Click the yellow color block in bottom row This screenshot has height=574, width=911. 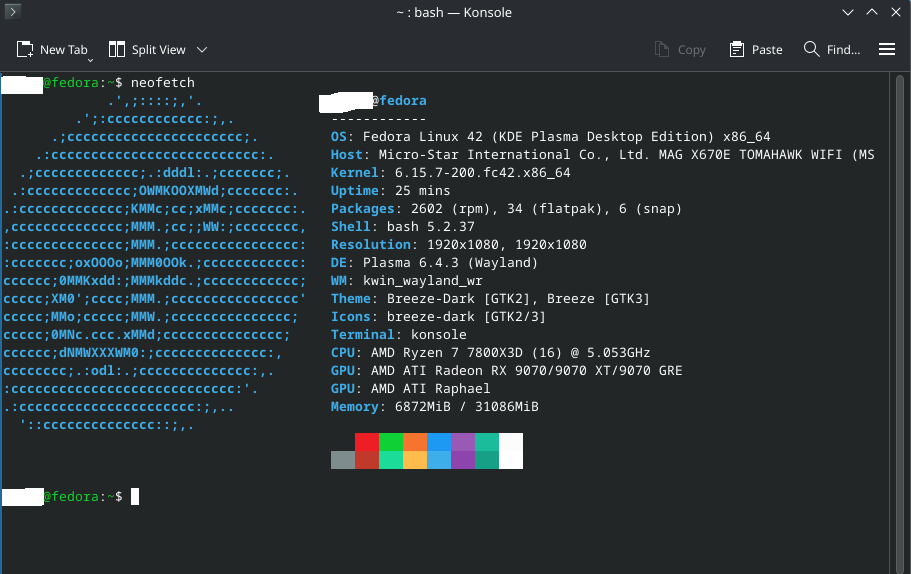415,460
